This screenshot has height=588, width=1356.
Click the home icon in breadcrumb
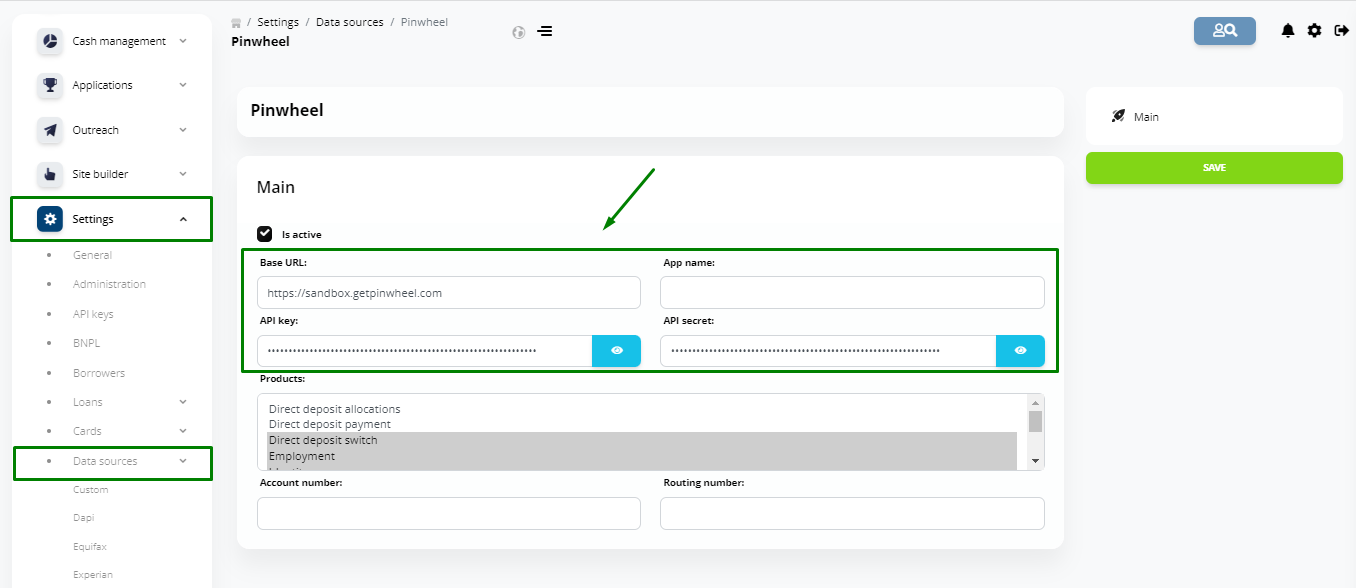click(x=236, y=22)
